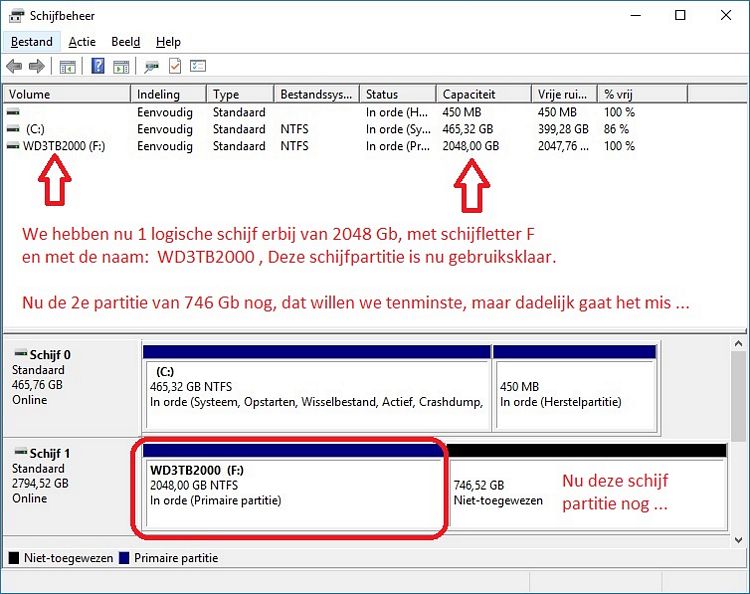Maximize the Schijfbeheer window
750x594 pixels.
(x=680, y=15)
